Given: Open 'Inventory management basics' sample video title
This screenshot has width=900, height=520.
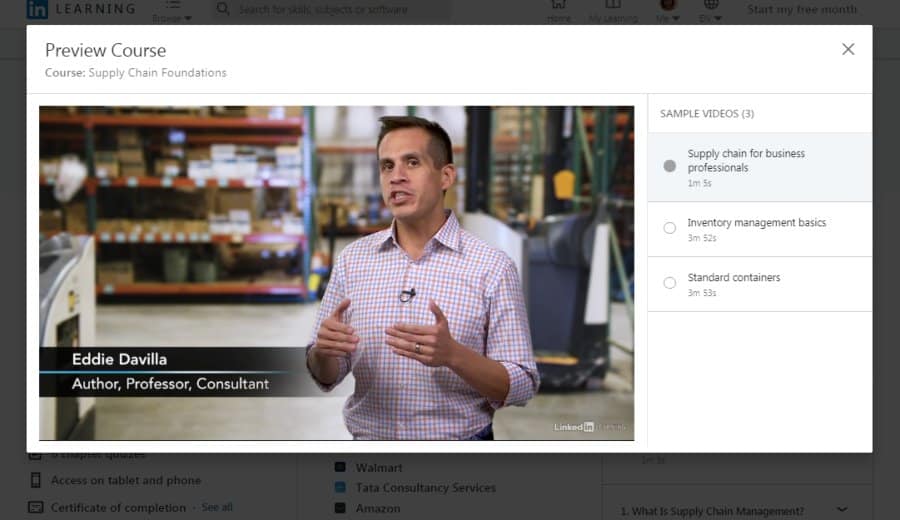Looking at the screenshot, I should coord(757,223).
